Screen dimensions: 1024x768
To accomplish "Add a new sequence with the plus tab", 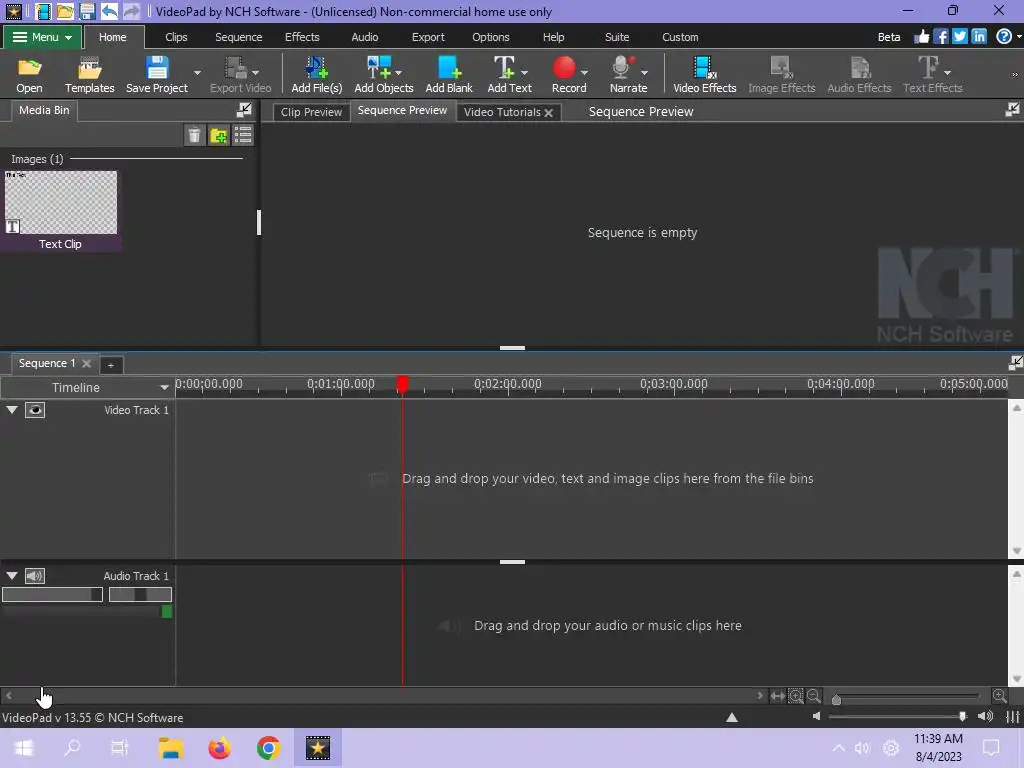I will coord(111,365).
